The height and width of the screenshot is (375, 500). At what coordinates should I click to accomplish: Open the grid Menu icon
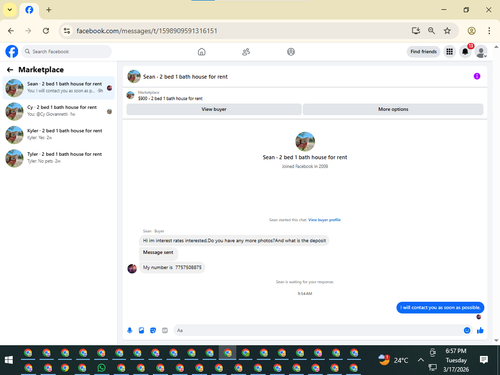(450, 52)
